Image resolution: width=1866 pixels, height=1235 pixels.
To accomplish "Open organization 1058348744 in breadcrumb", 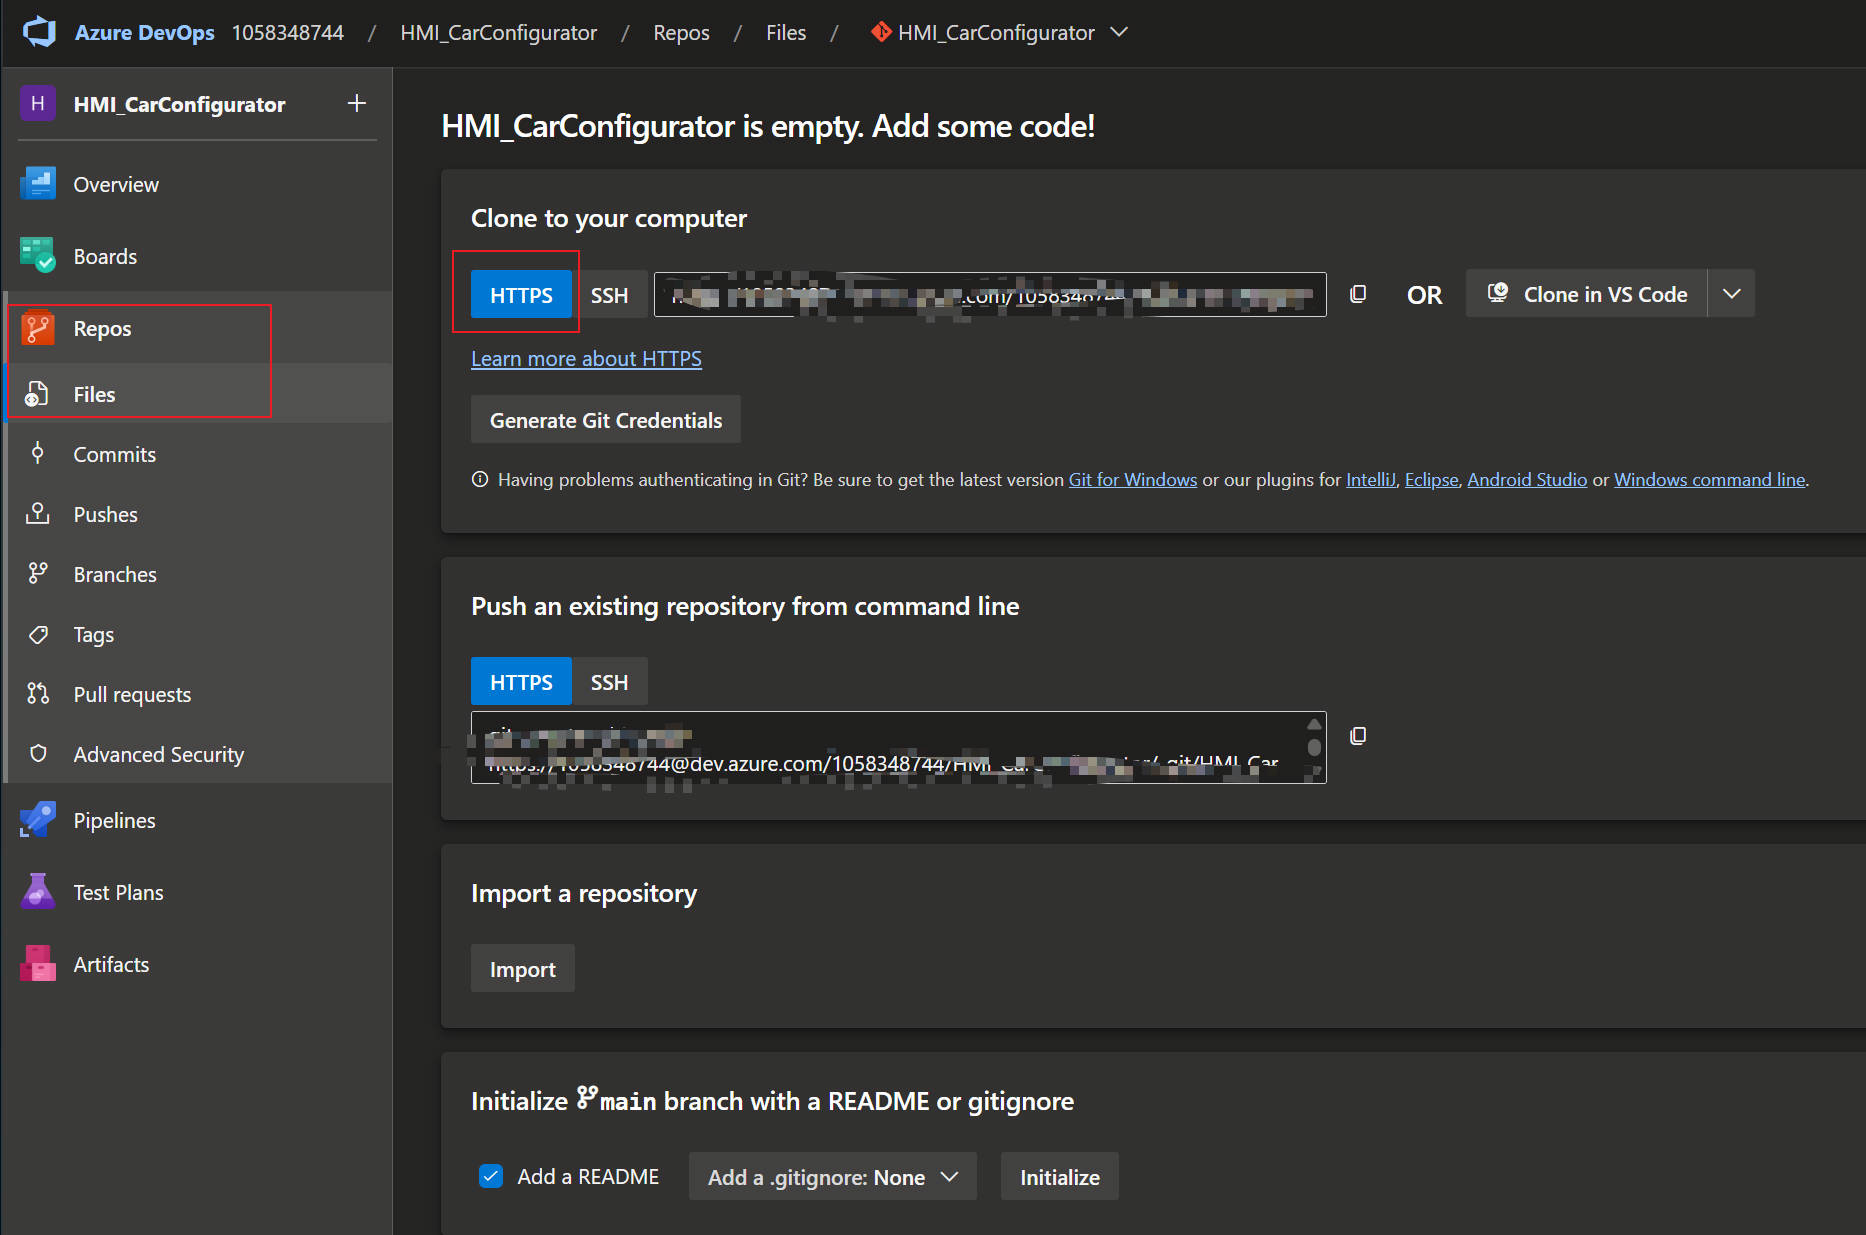I will click(288, 32).
